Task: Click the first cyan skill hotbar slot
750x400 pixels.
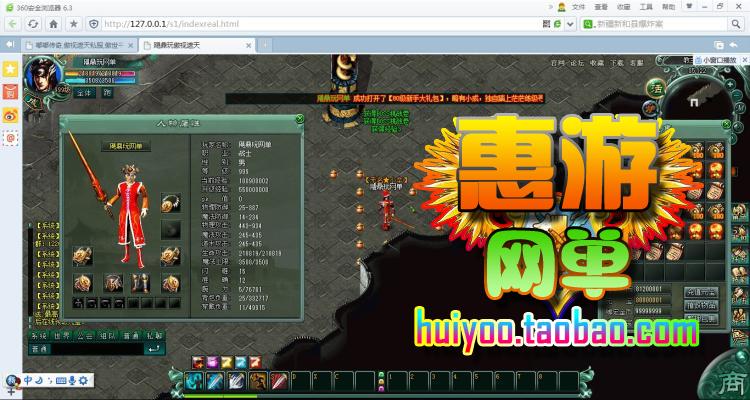Action: 195,381
